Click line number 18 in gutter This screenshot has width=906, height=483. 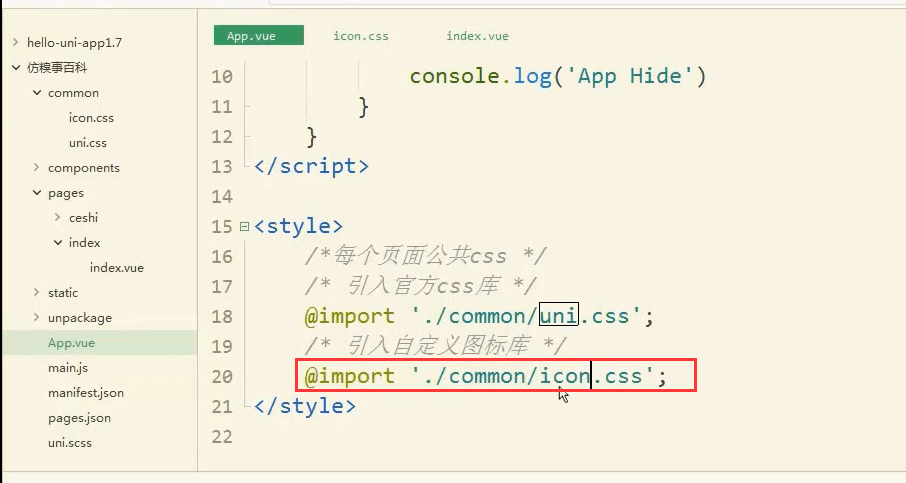coord(222,317)
